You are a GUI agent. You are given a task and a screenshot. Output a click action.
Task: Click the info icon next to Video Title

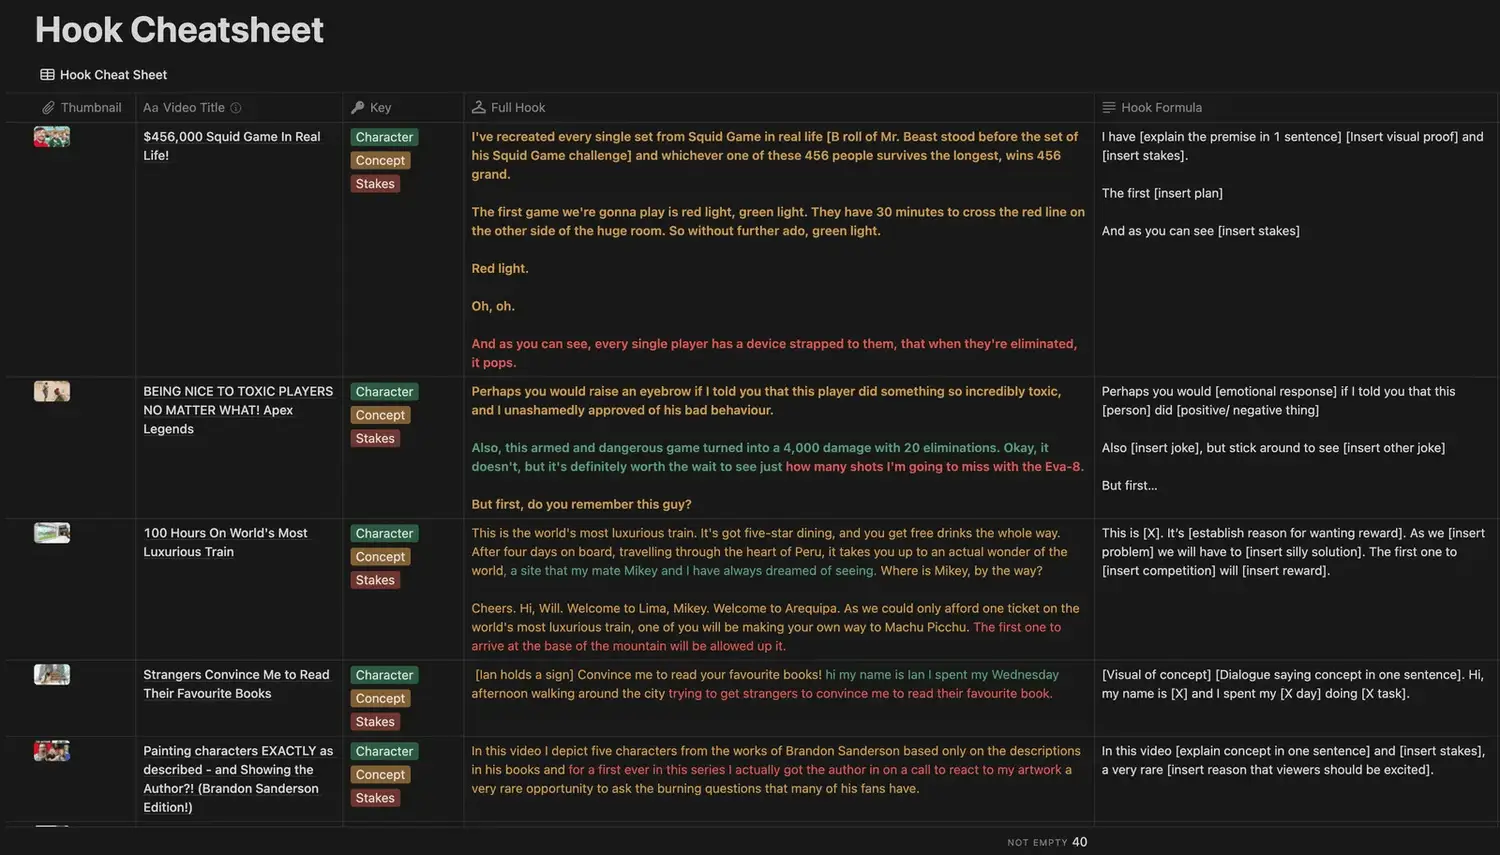[236, 108]
